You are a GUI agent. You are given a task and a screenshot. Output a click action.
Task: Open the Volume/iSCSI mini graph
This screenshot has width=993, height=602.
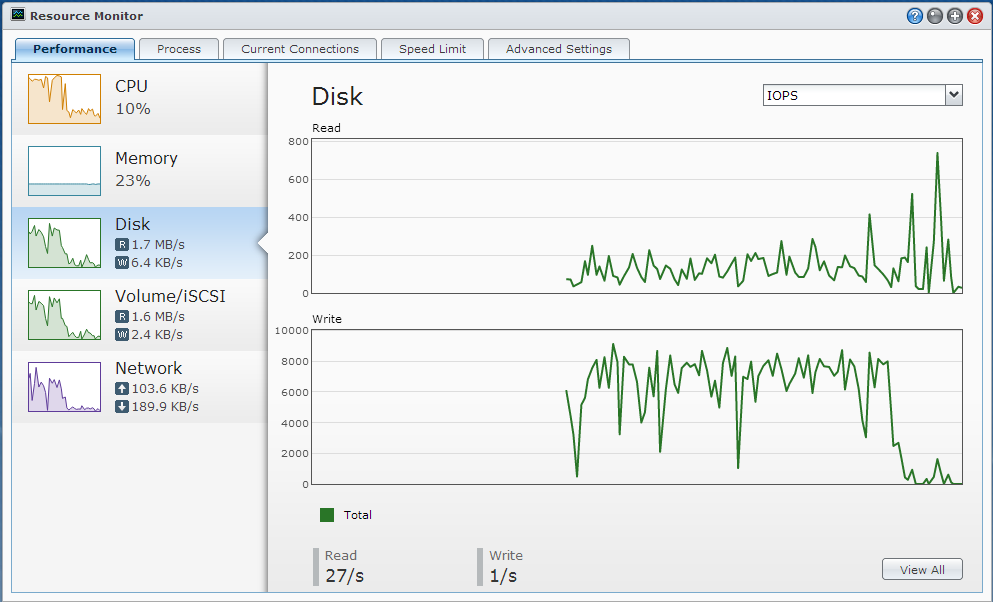(x=64, y=315)
